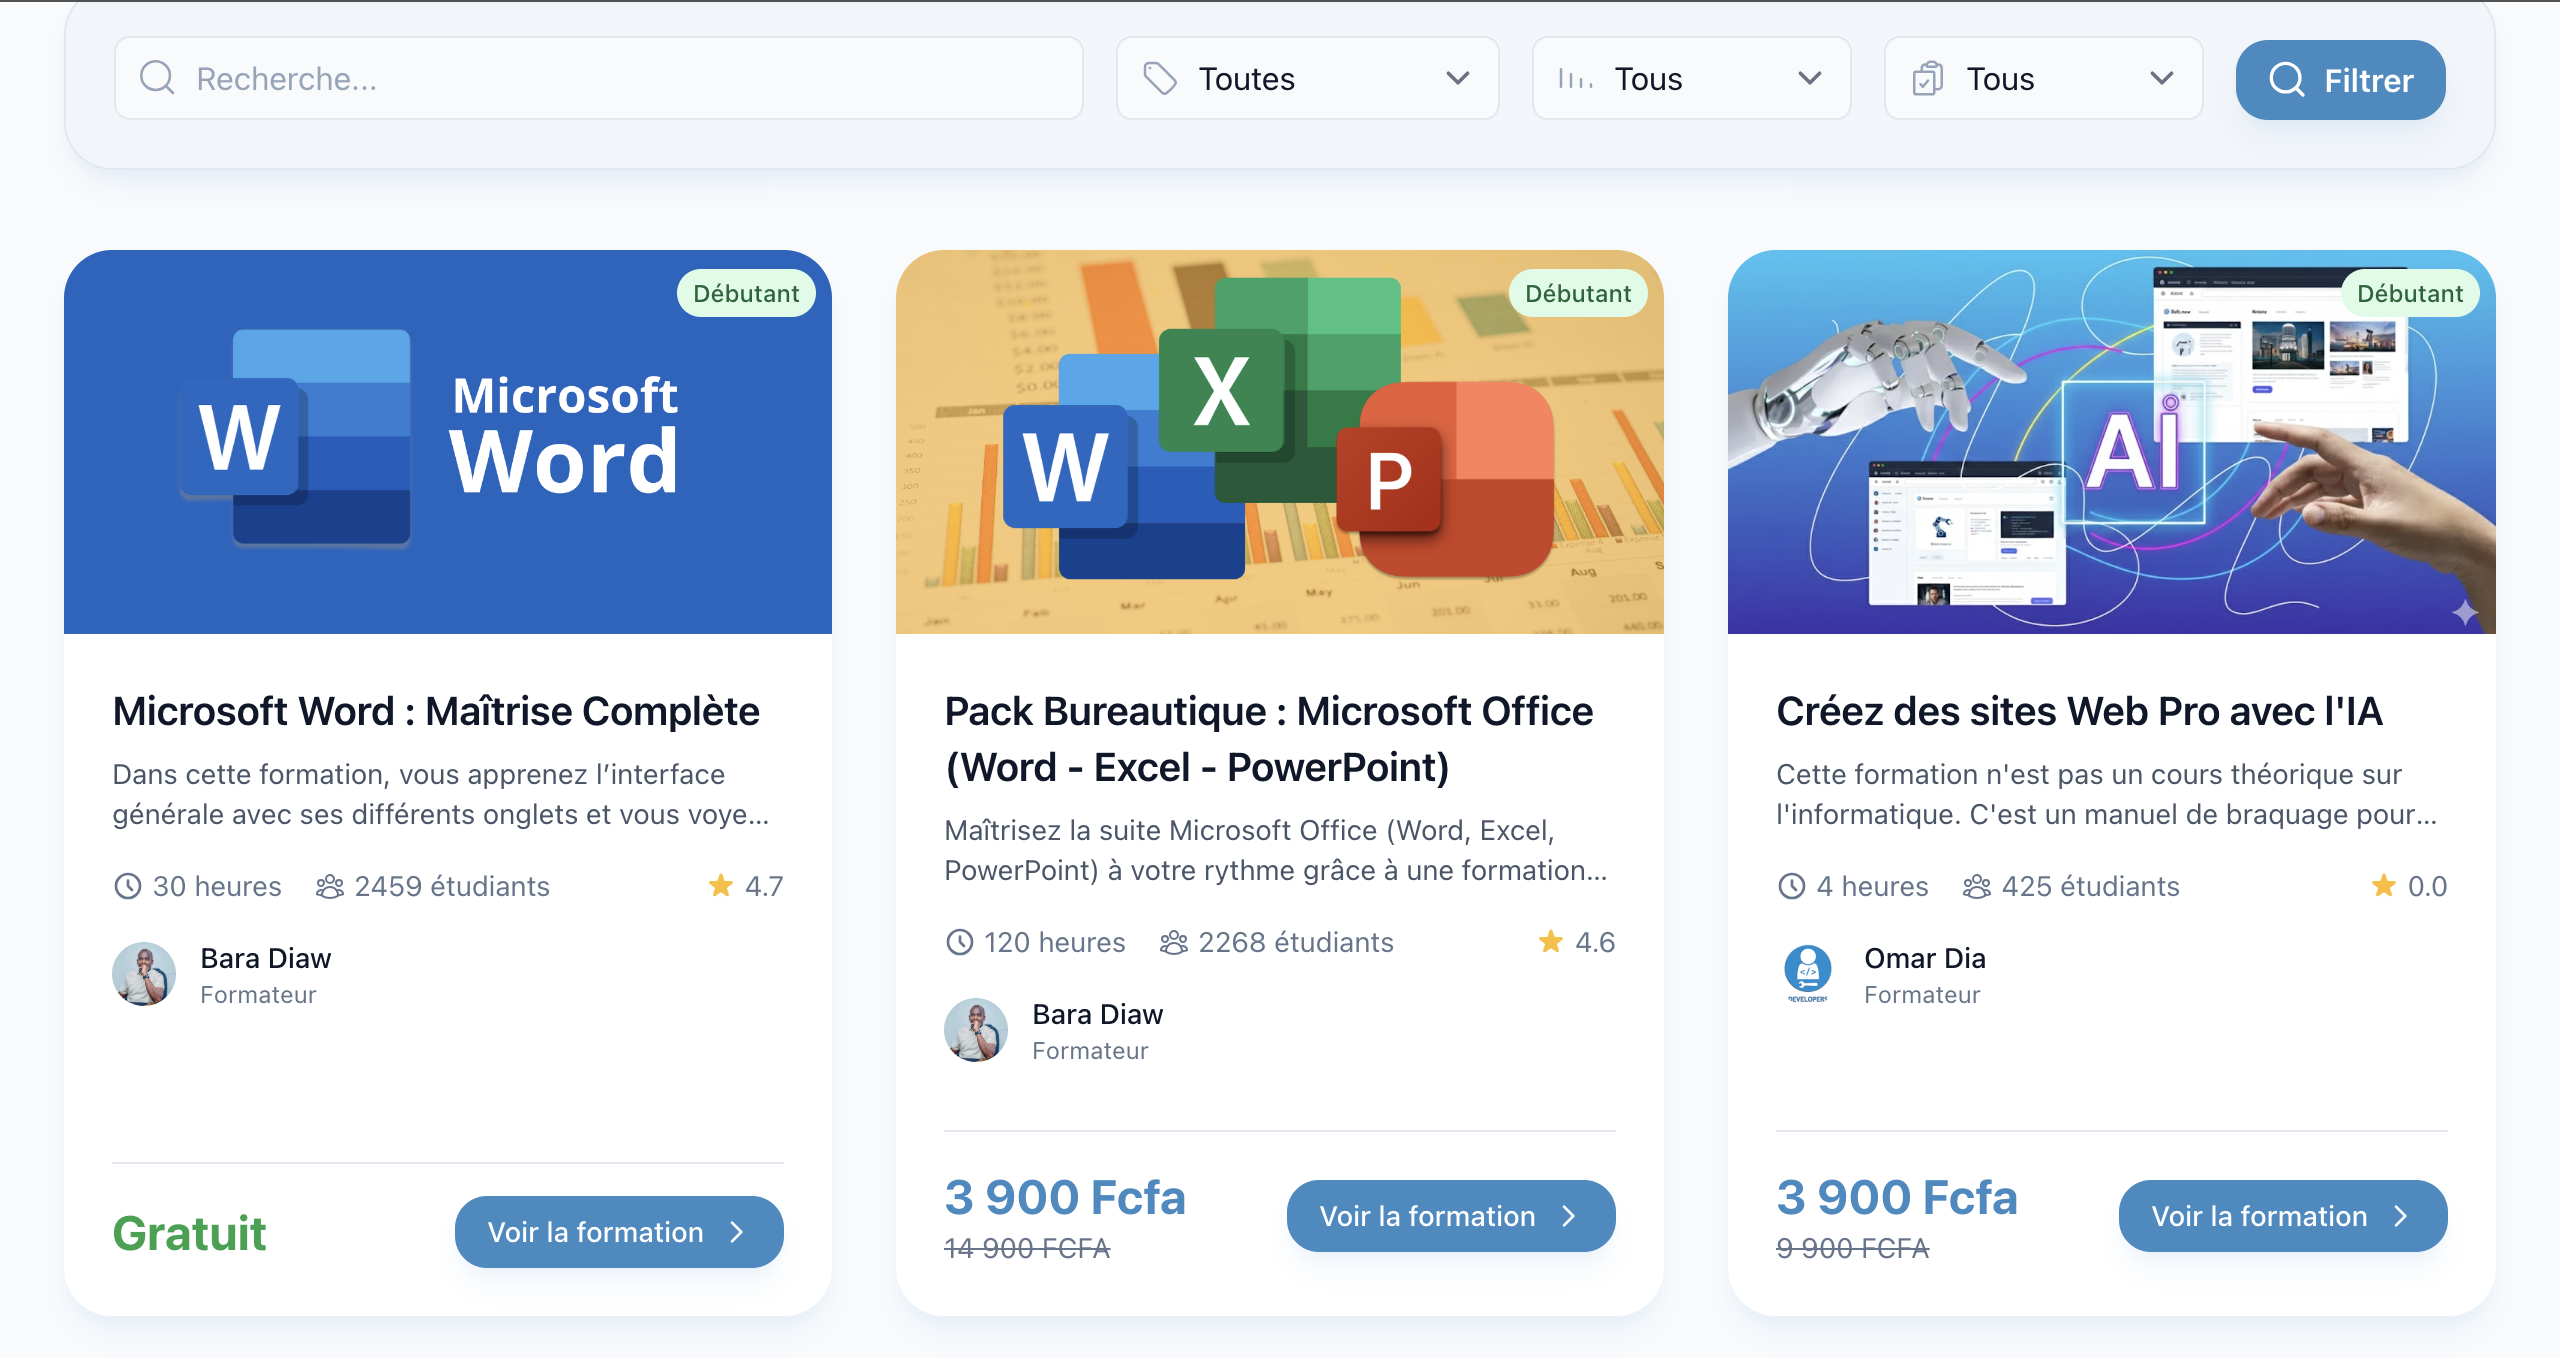Viewport: 2560px width, 1358px height.
Task: Click the search magnifier icon in Recherche field
Action: [157, 78]
